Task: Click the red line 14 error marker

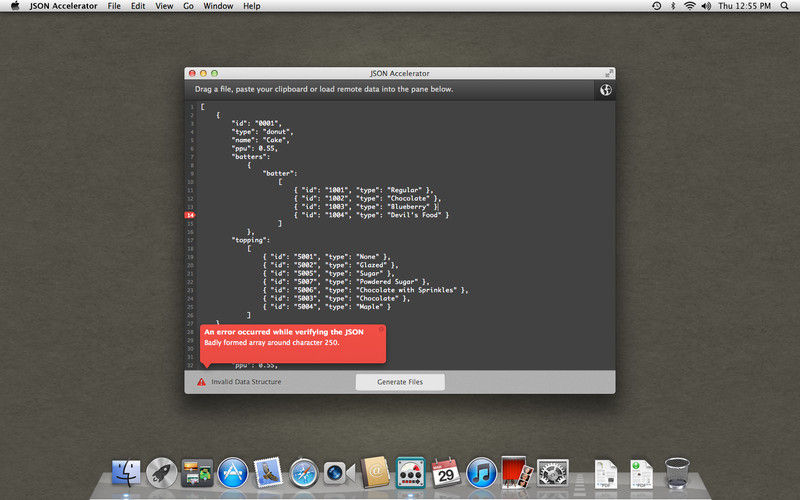Action: pyautogui.click(x=190, y=215)
